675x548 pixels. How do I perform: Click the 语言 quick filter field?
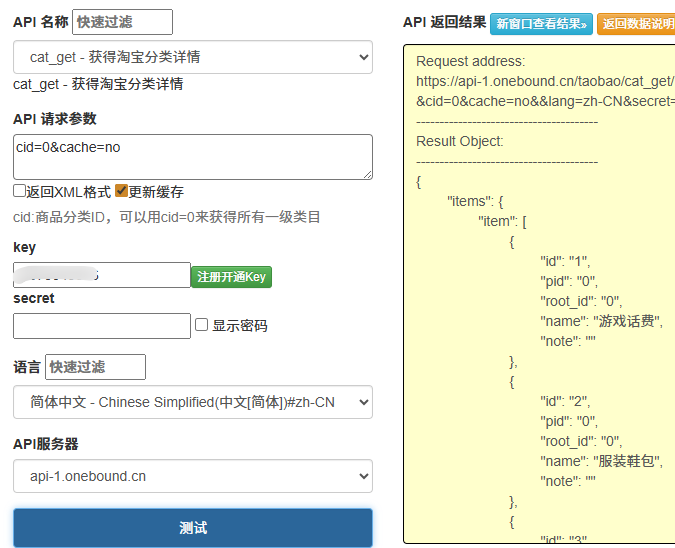point(95,367)
